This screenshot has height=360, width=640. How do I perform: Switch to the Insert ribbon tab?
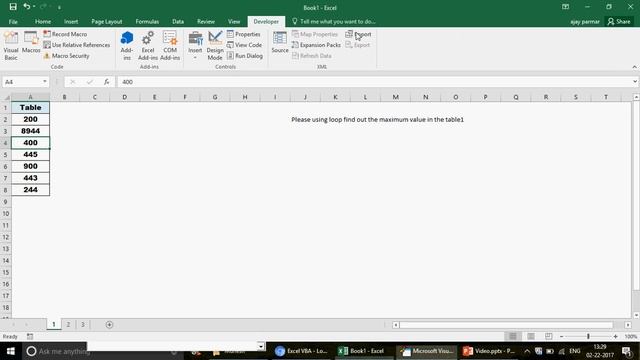[71, 22]
